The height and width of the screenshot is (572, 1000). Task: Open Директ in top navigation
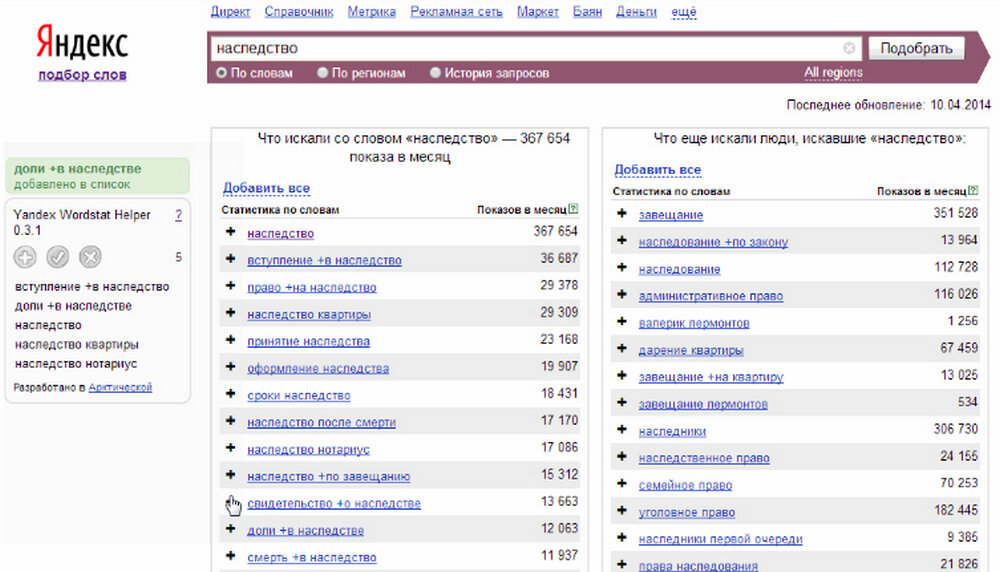(x=230, y=11)
